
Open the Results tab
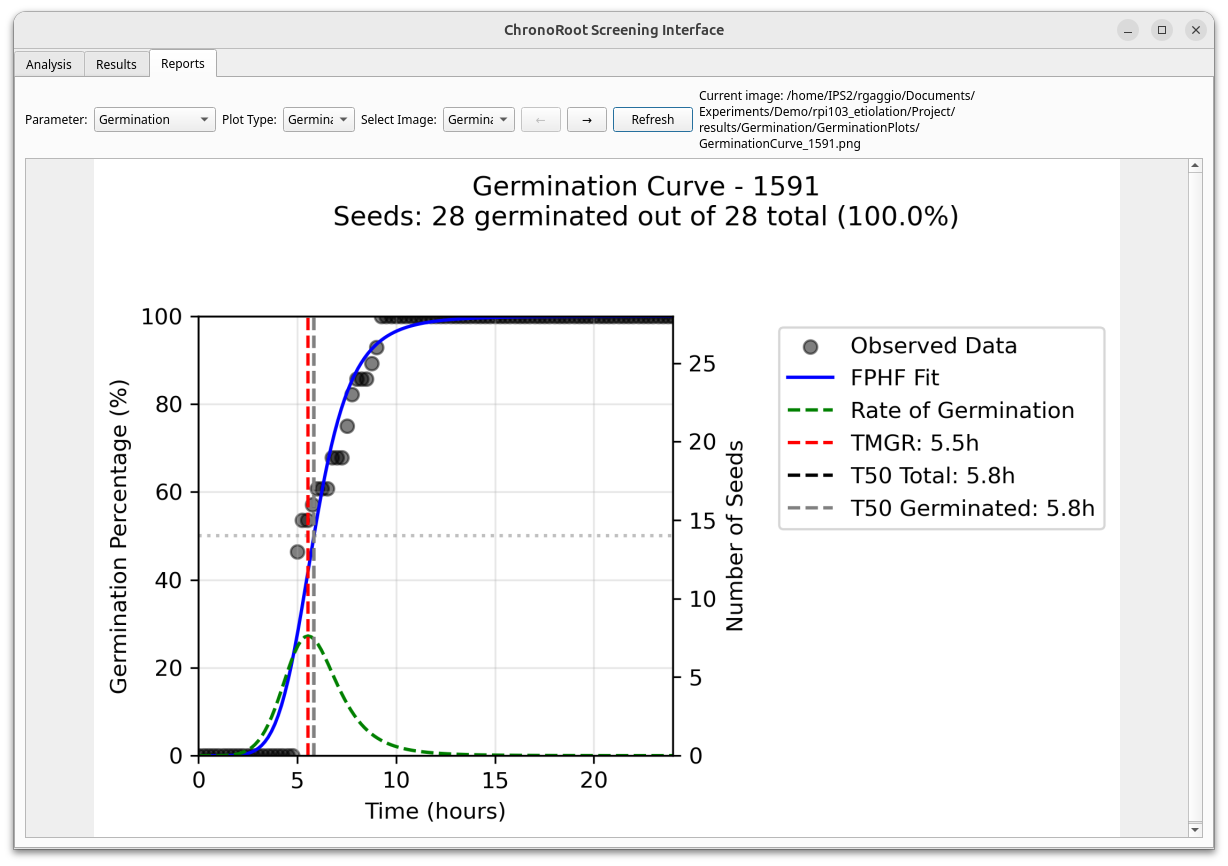(116, 64)
